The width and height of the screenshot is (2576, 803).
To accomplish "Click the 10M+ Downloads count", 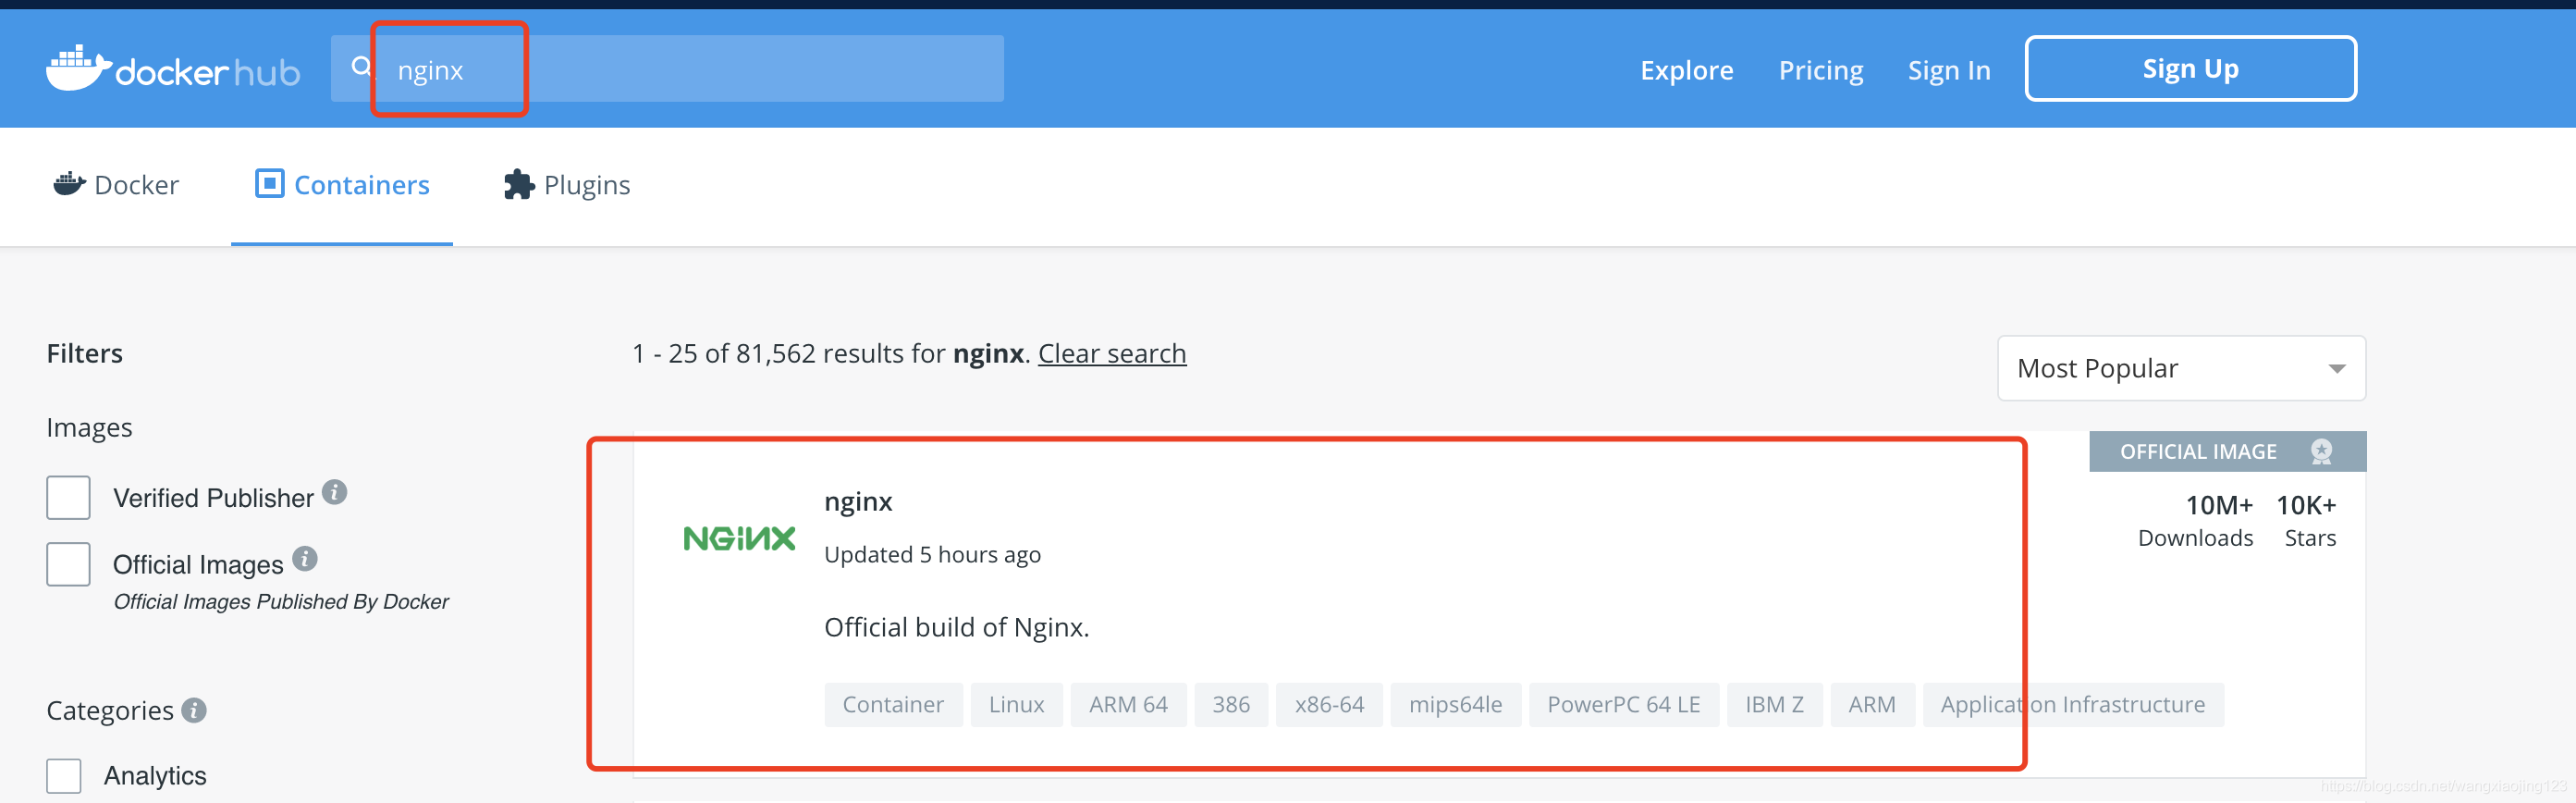I will [2195, 521].
